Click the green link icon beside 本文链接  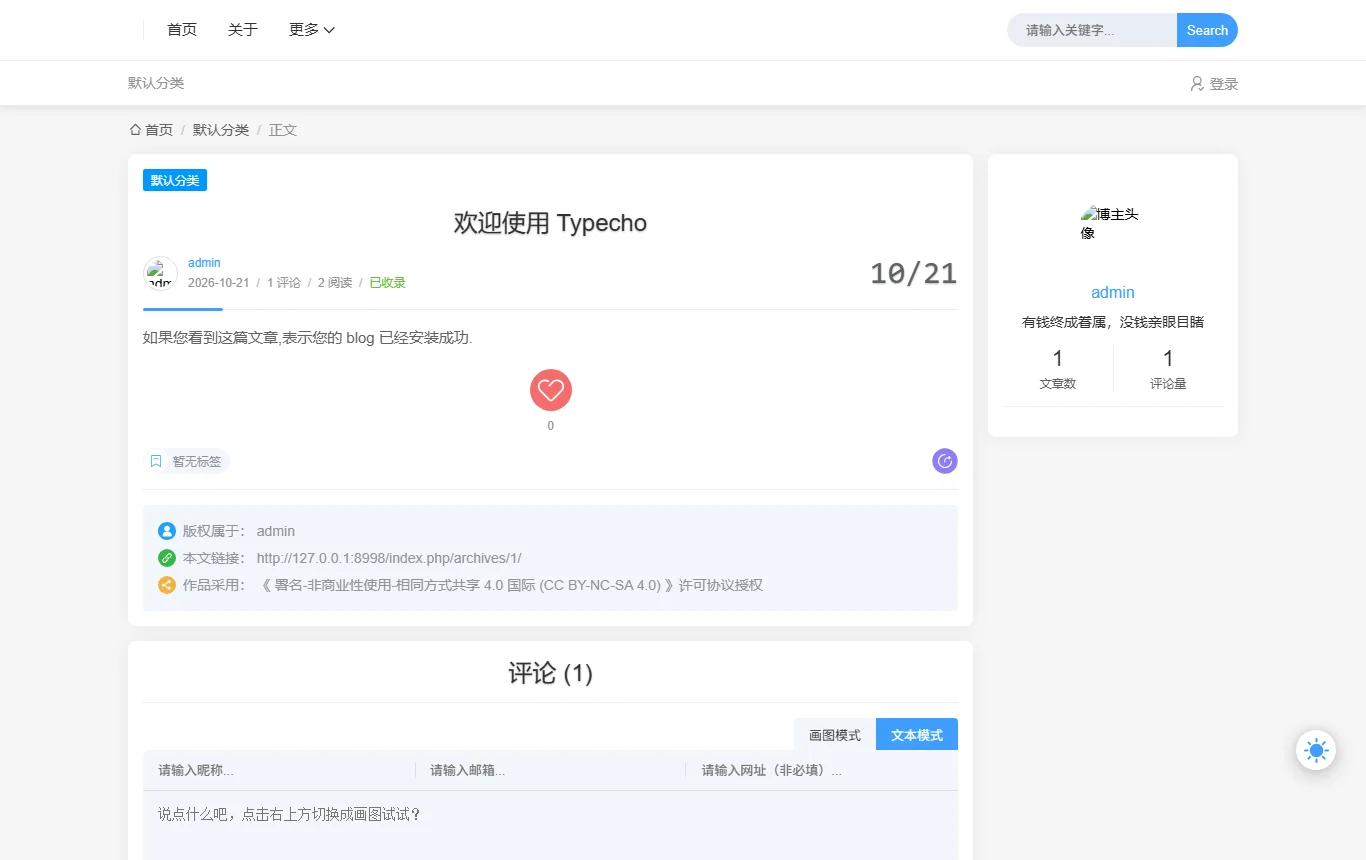[x=167, y=558]
